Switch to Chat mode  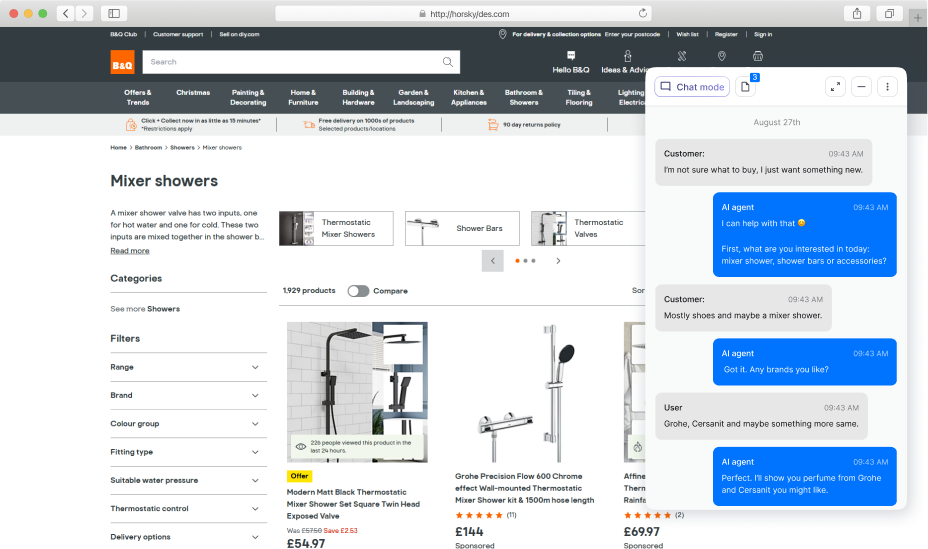pyautogui.click(x=692, y=87)
